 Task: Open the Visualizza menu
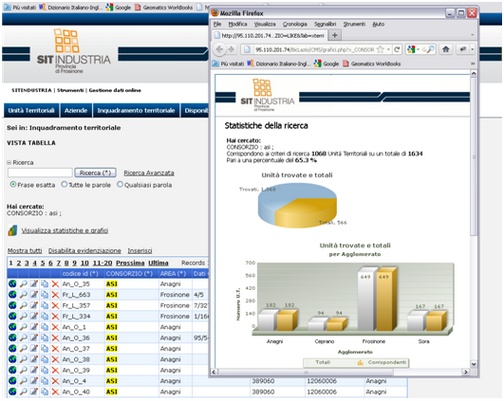pos(265,24)
